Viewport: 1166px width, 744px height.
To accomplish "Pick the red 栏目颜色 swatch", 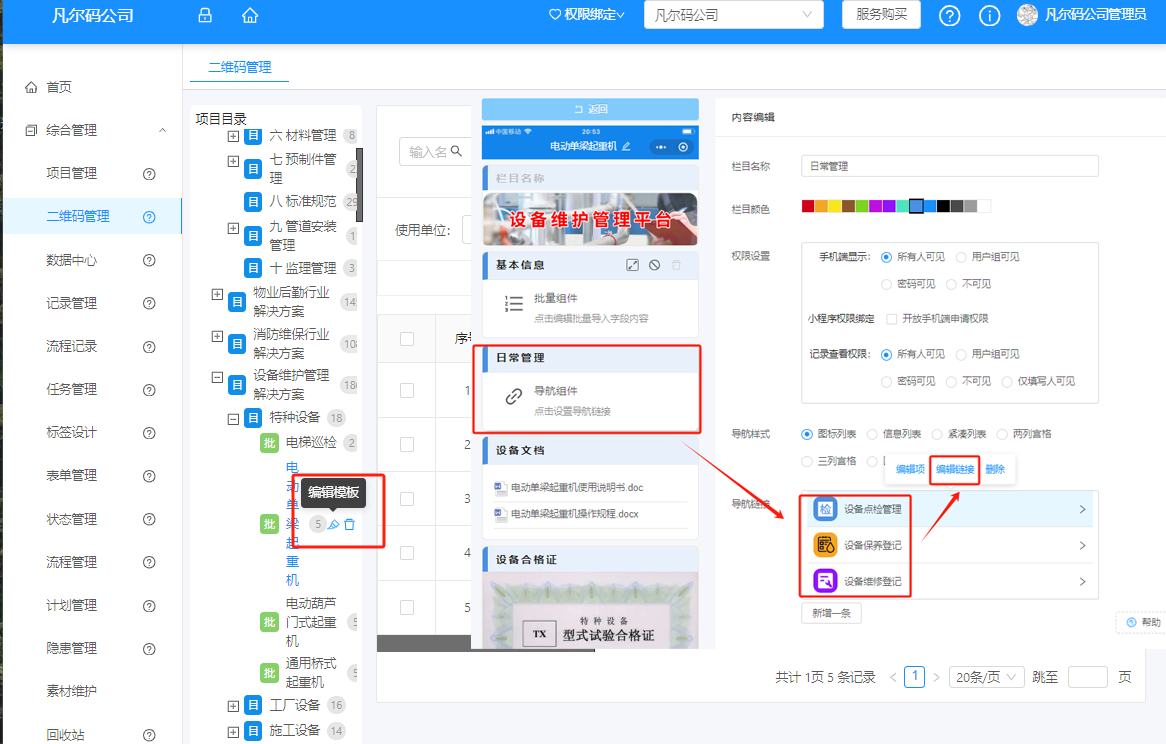I will 808,206.
